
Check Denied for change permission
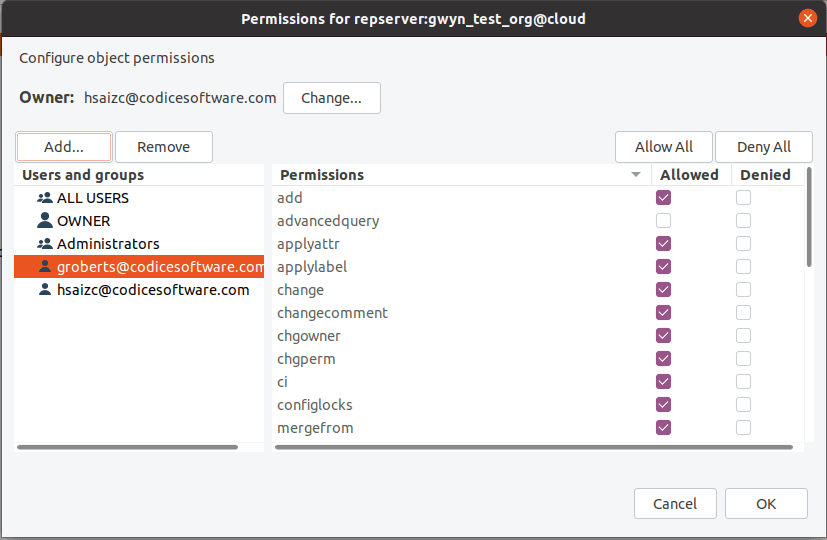point(744,290)
